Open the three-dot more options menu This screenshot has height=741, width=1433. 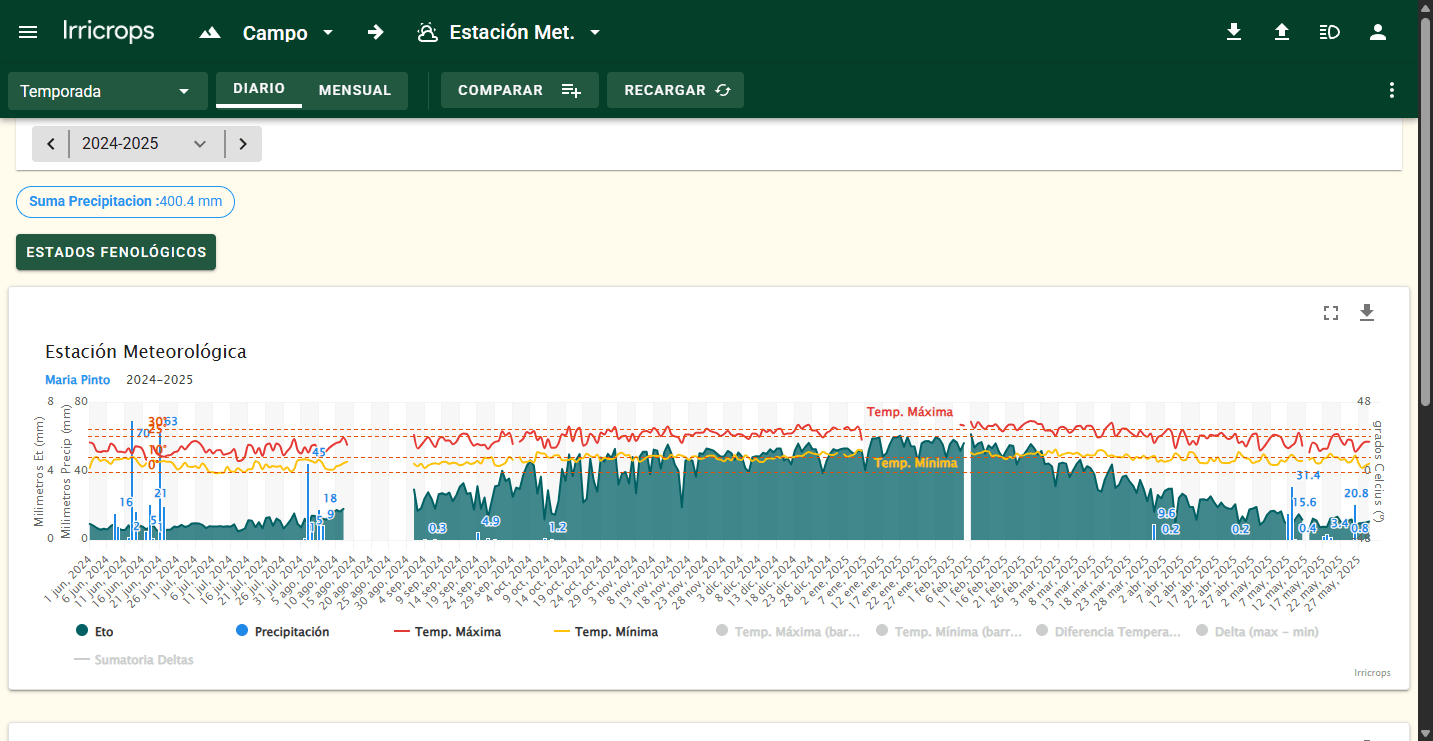(x=1391, y=90)
